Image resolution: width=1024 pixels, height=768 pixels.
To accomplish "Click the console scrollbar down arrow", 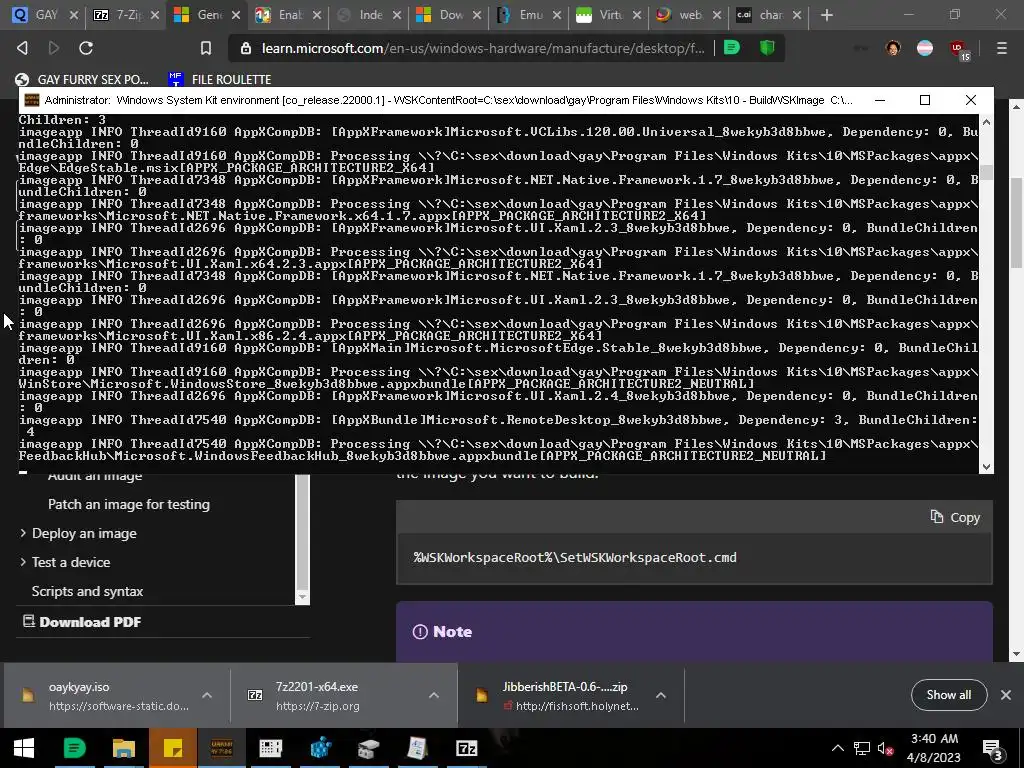I will 986,467.
